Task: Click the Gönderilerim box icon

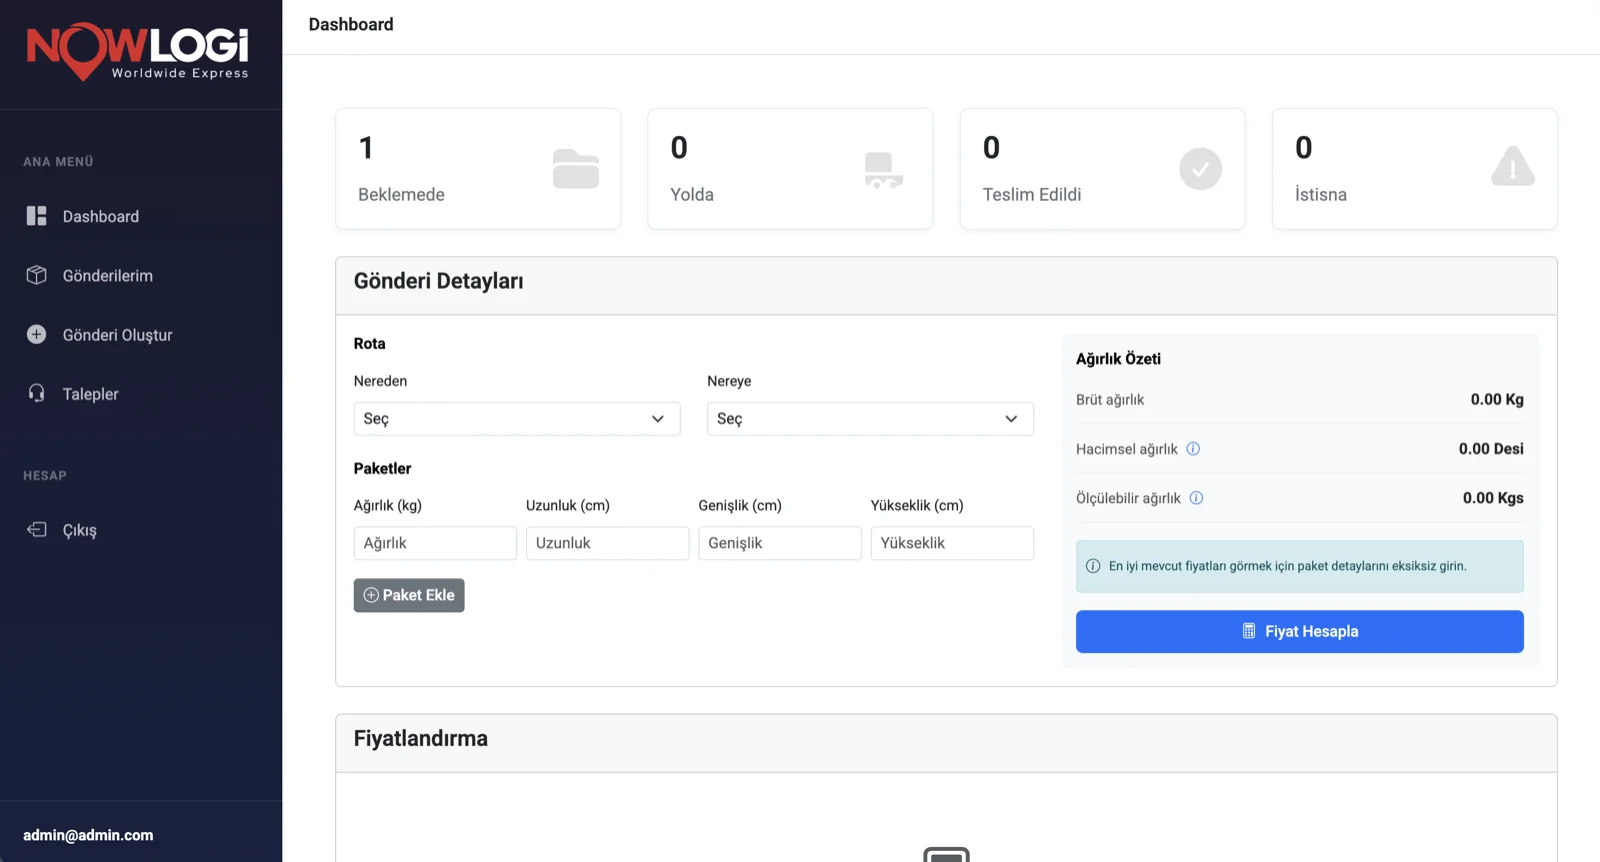Action: [37, 275]
